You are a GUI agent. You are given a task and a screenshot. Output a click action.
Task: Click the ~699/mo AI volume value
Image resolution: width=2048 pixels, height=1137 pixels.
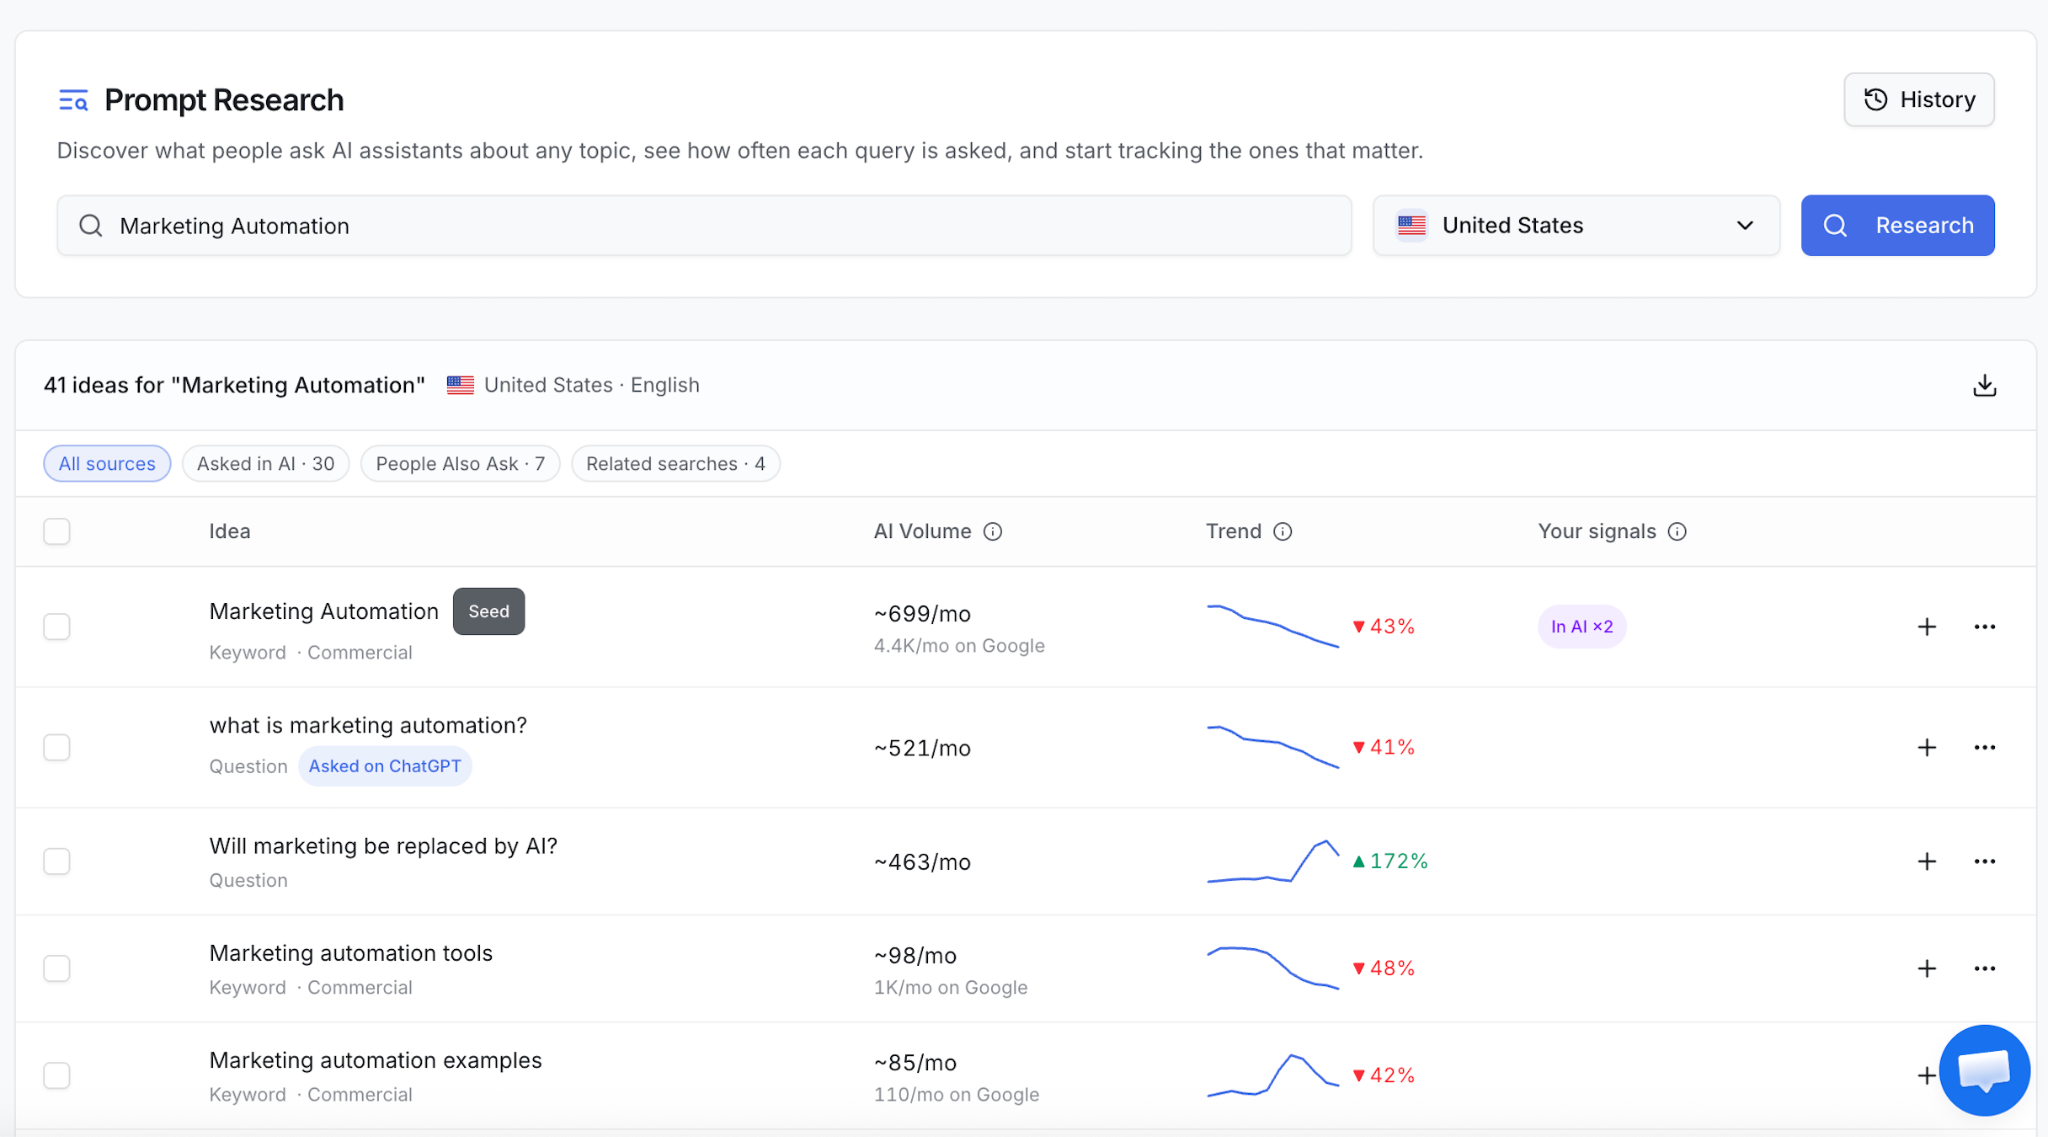tap(922, 614)
